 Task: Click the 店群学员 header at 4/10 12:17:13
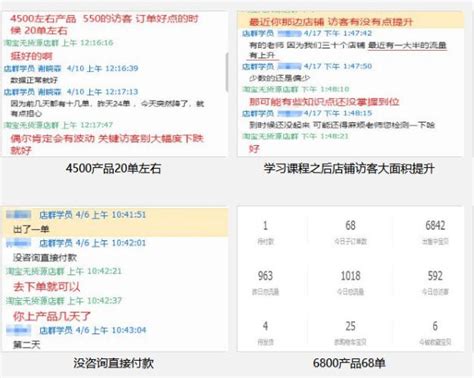click(71, 92)
